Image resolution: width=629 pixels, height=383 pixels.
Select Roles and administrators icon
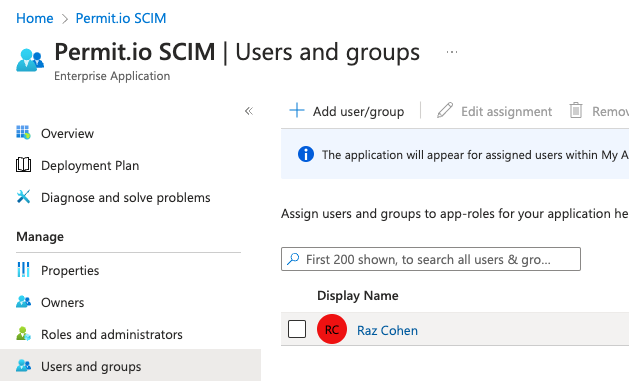click(23, 334)
